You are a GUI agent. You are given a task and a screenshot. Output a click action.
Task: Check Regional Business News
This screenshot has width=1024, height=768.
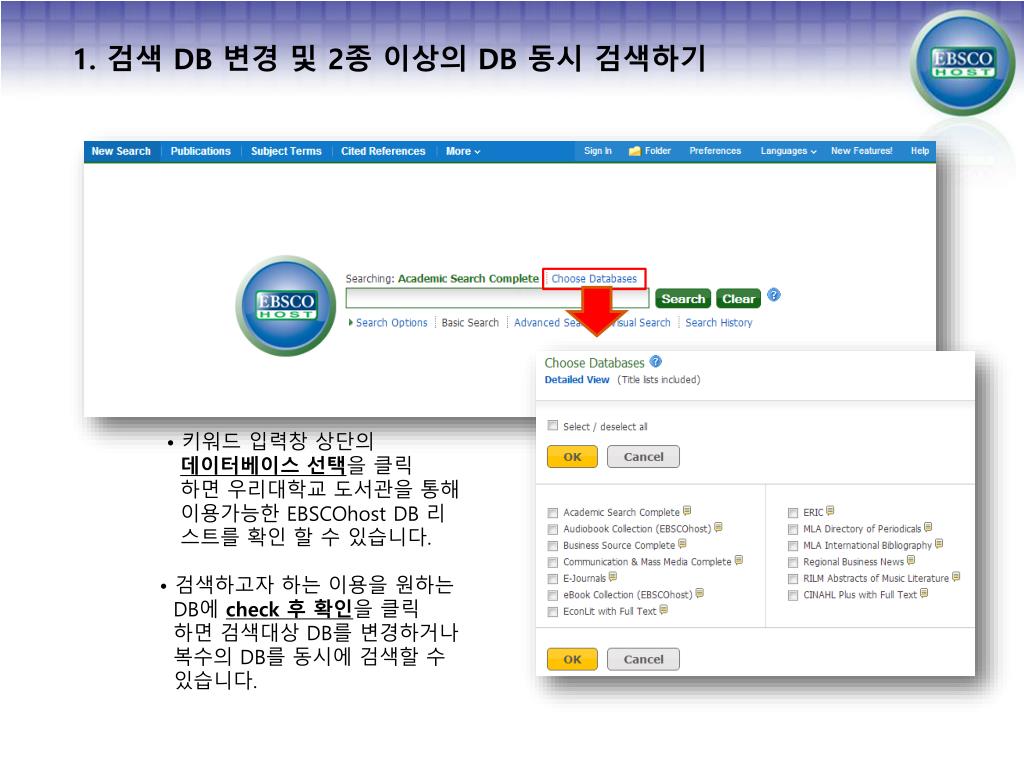pos(793,562)
